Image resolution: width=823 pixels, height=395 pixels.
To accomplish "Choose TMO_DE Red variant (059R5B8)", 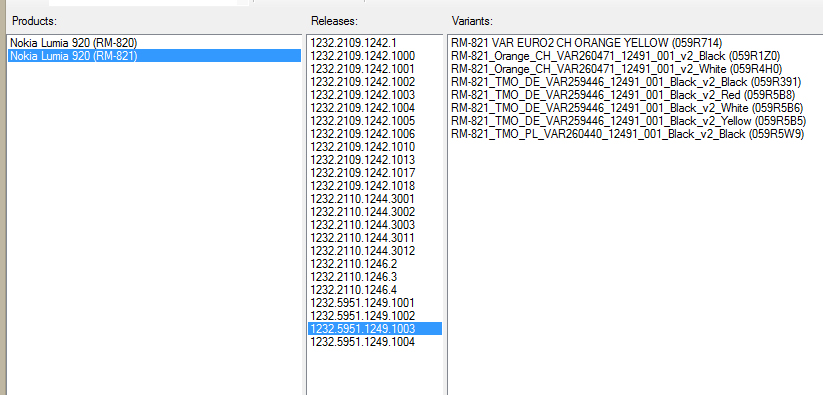I will (x=623, y=95).
